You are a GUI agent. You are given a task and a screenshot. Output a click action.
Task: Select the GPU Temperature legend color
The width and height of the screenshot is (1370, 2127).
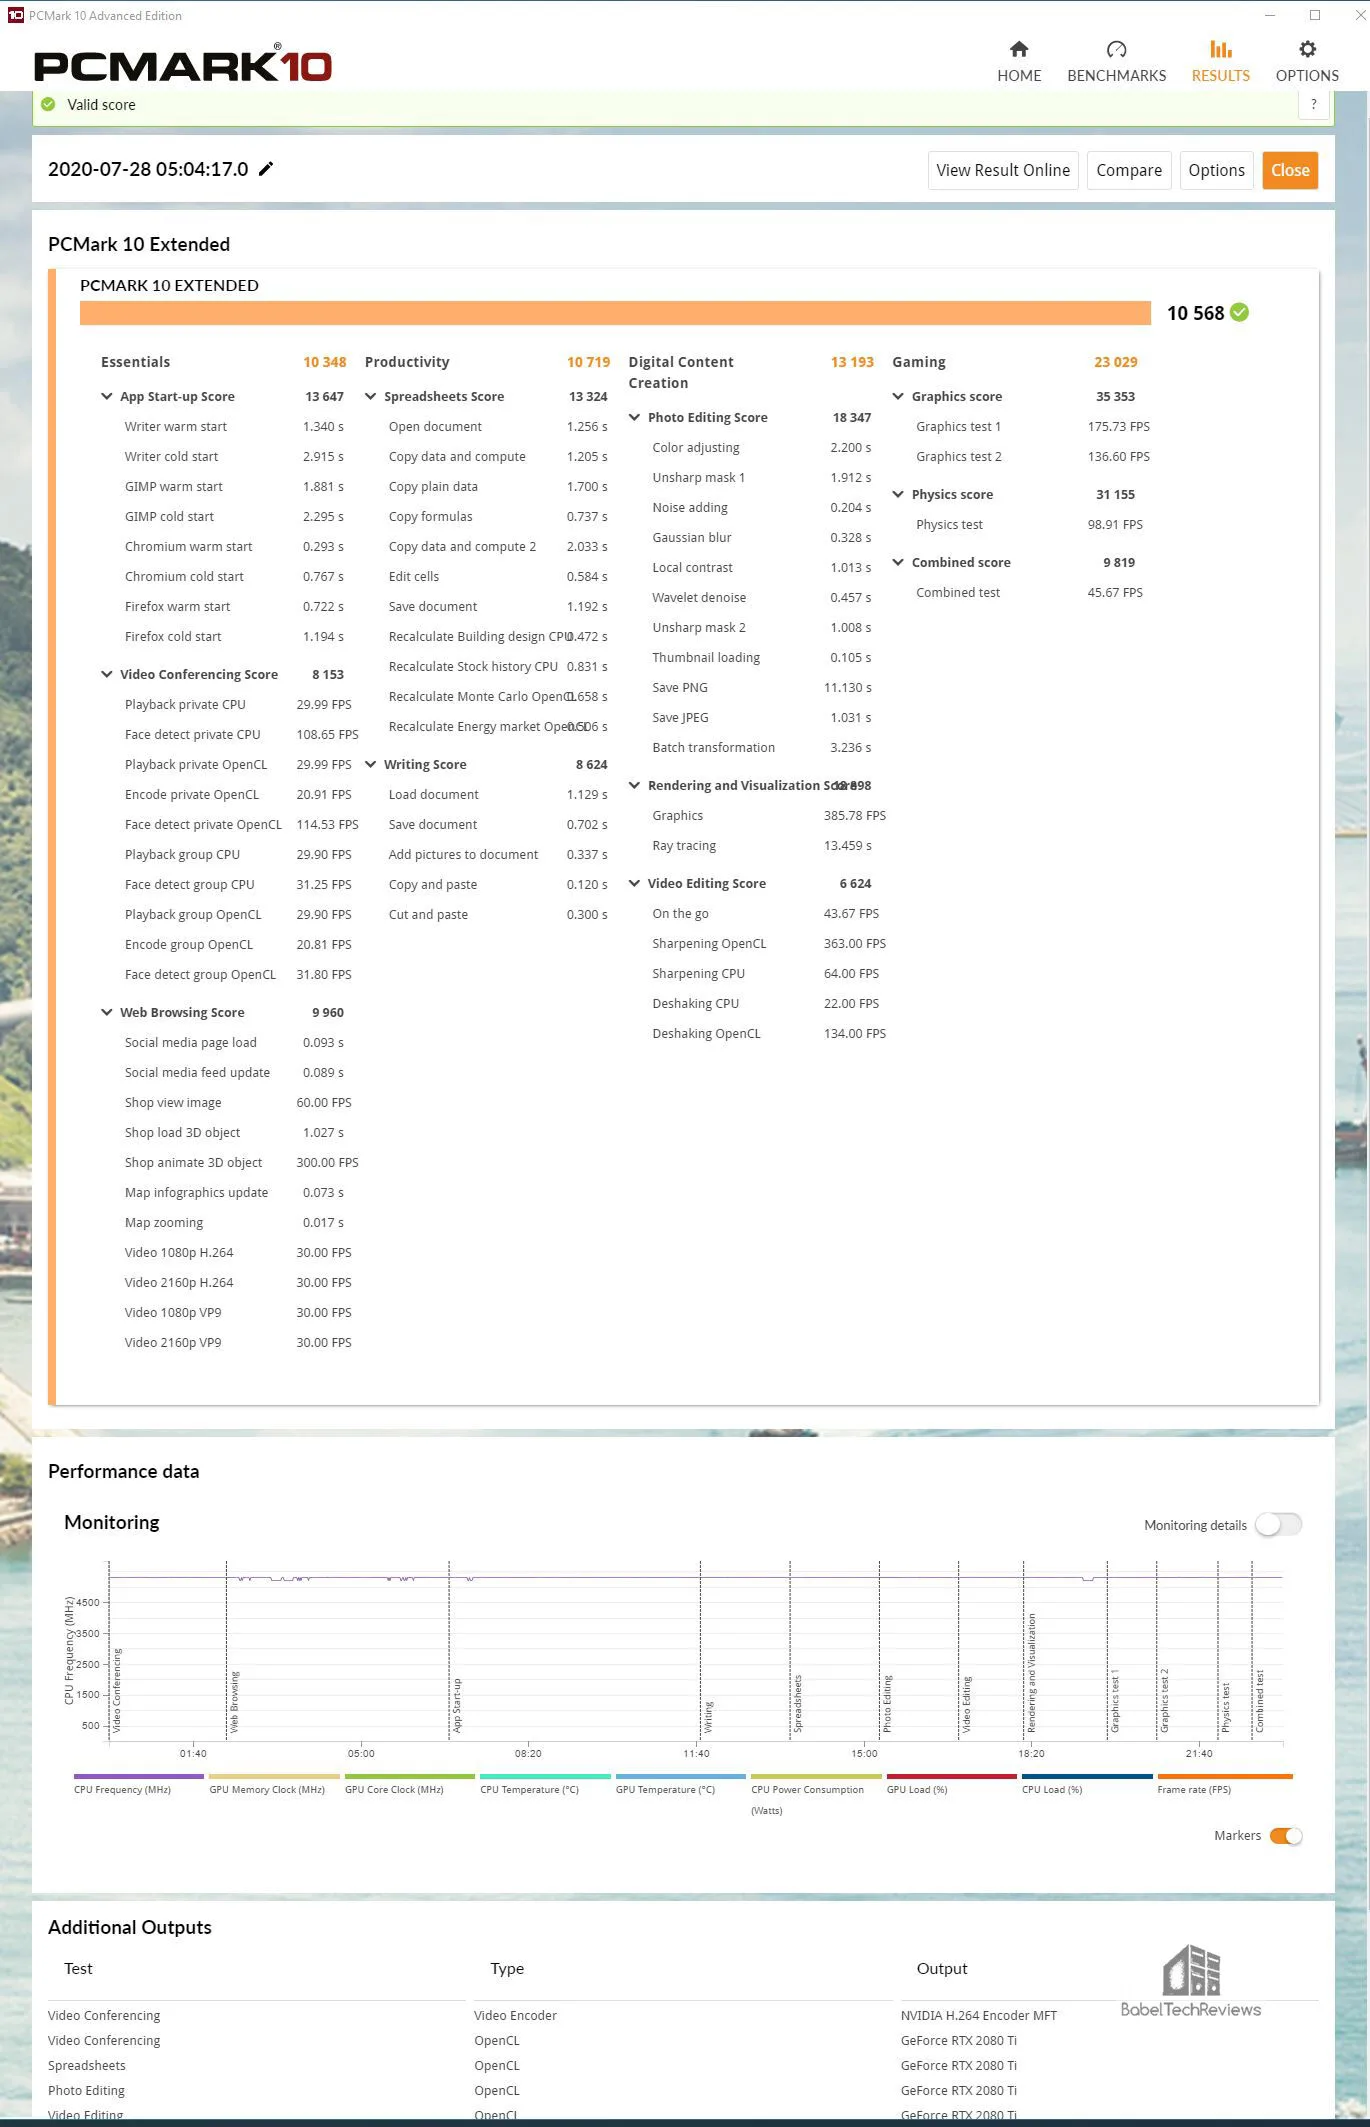pyautogui.click(x=680, y=1777)
